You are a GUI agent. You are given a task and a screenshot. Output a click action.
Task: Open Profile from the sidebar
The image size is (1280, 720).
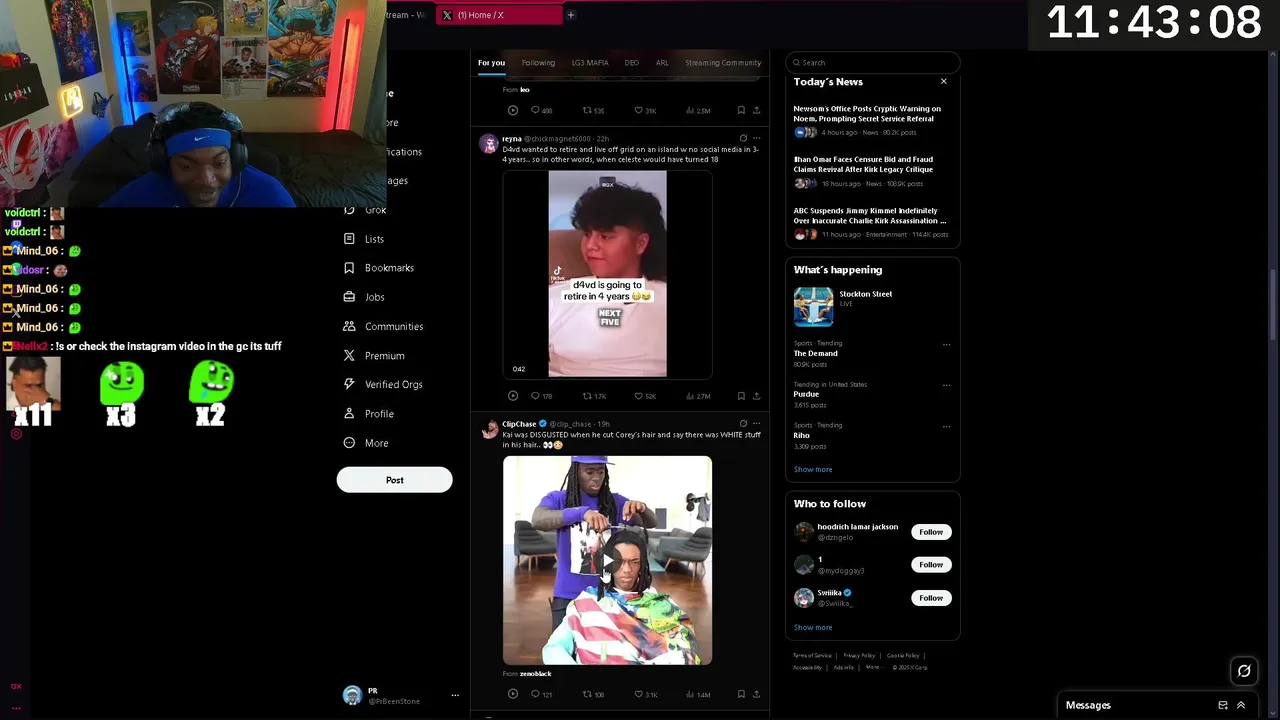[368, 414]
